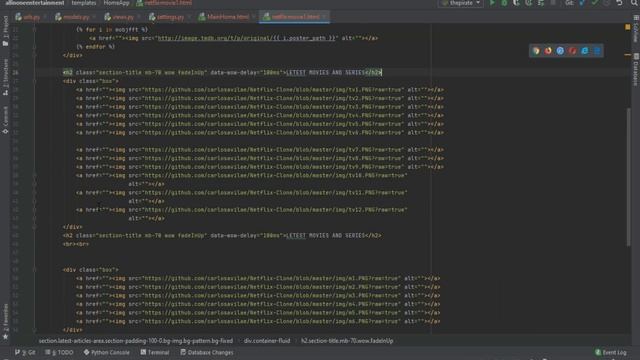Collapse the for loop fold marker in gutter
Viewport: 640px width, 360px height.
[x=34, y=29]
